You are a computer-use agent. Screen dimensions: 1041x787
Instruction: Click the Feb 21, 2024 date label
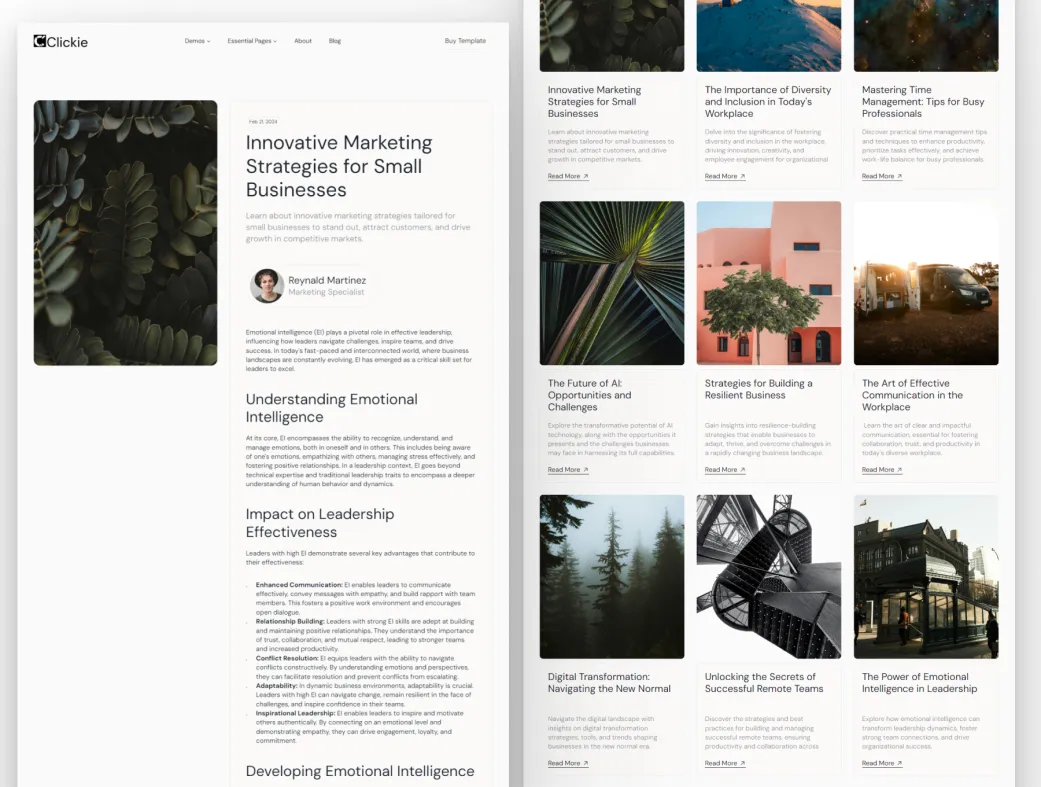(x=263, y=122)
